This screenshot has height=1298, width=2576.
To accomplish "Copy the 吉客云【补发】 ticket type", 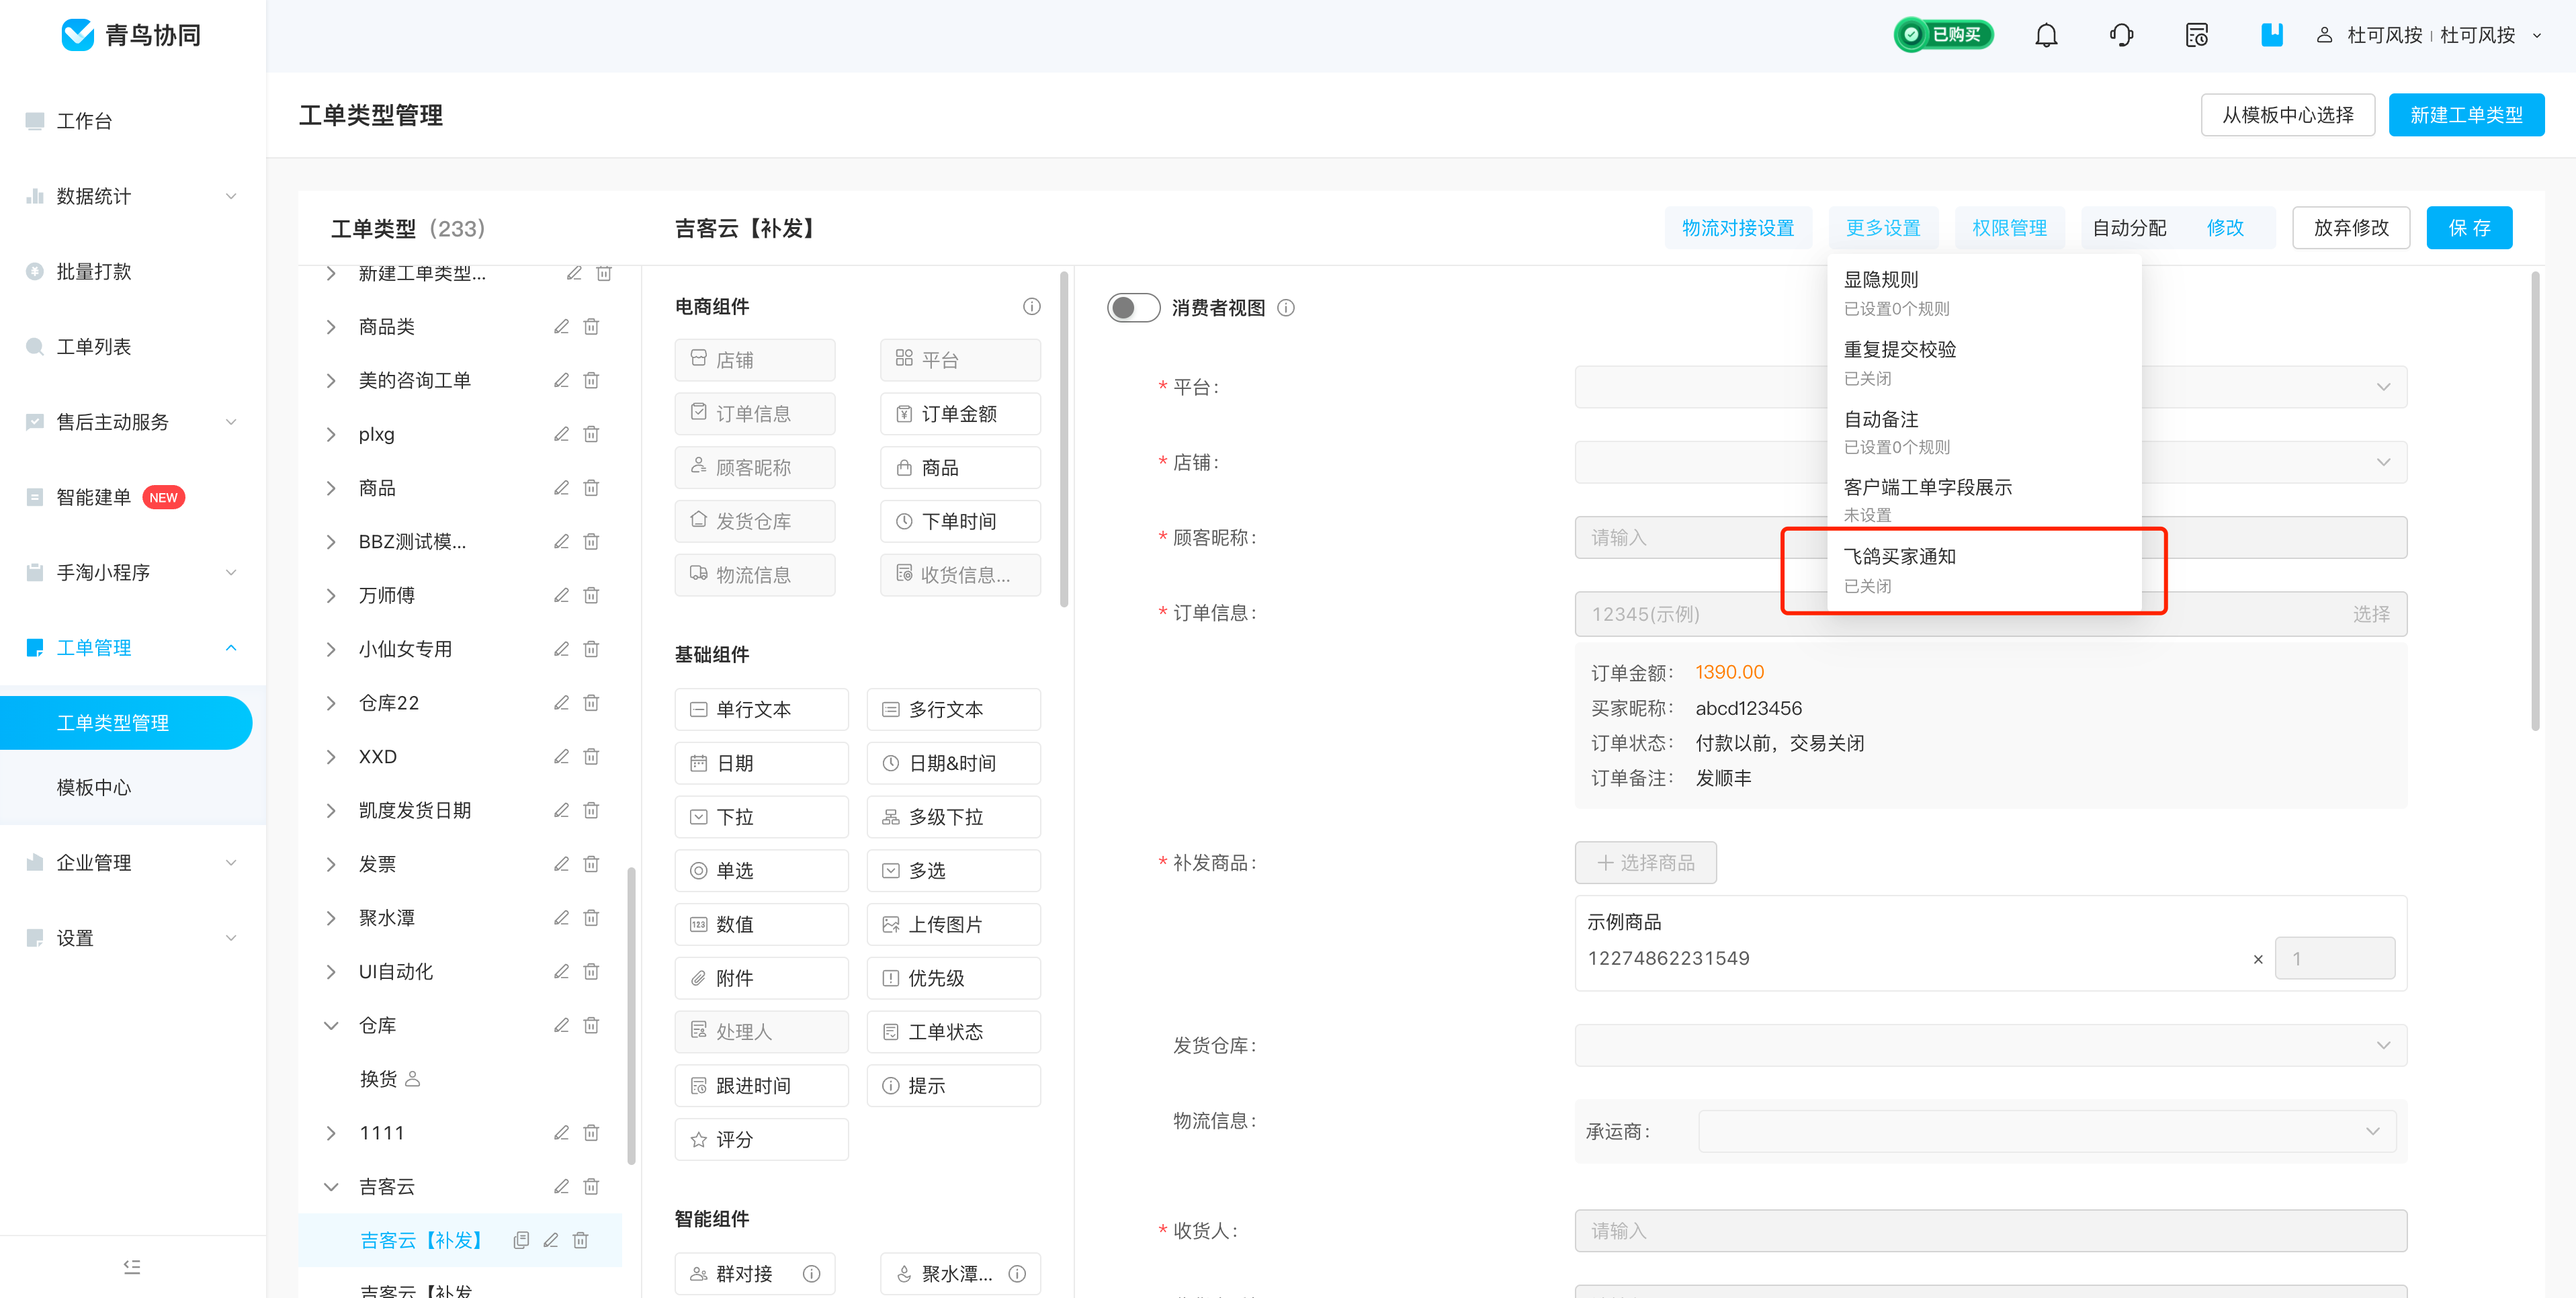I will (x=521, y=1240).
